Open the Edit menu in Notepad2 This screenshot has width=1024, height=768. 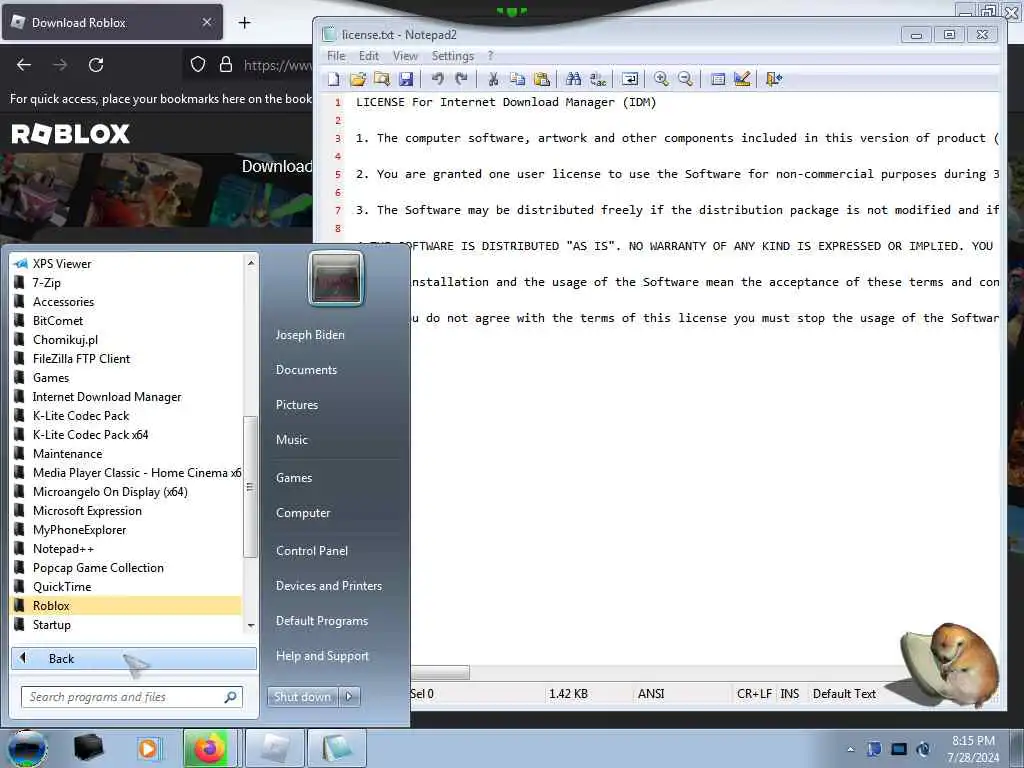[x=368, y=56]
